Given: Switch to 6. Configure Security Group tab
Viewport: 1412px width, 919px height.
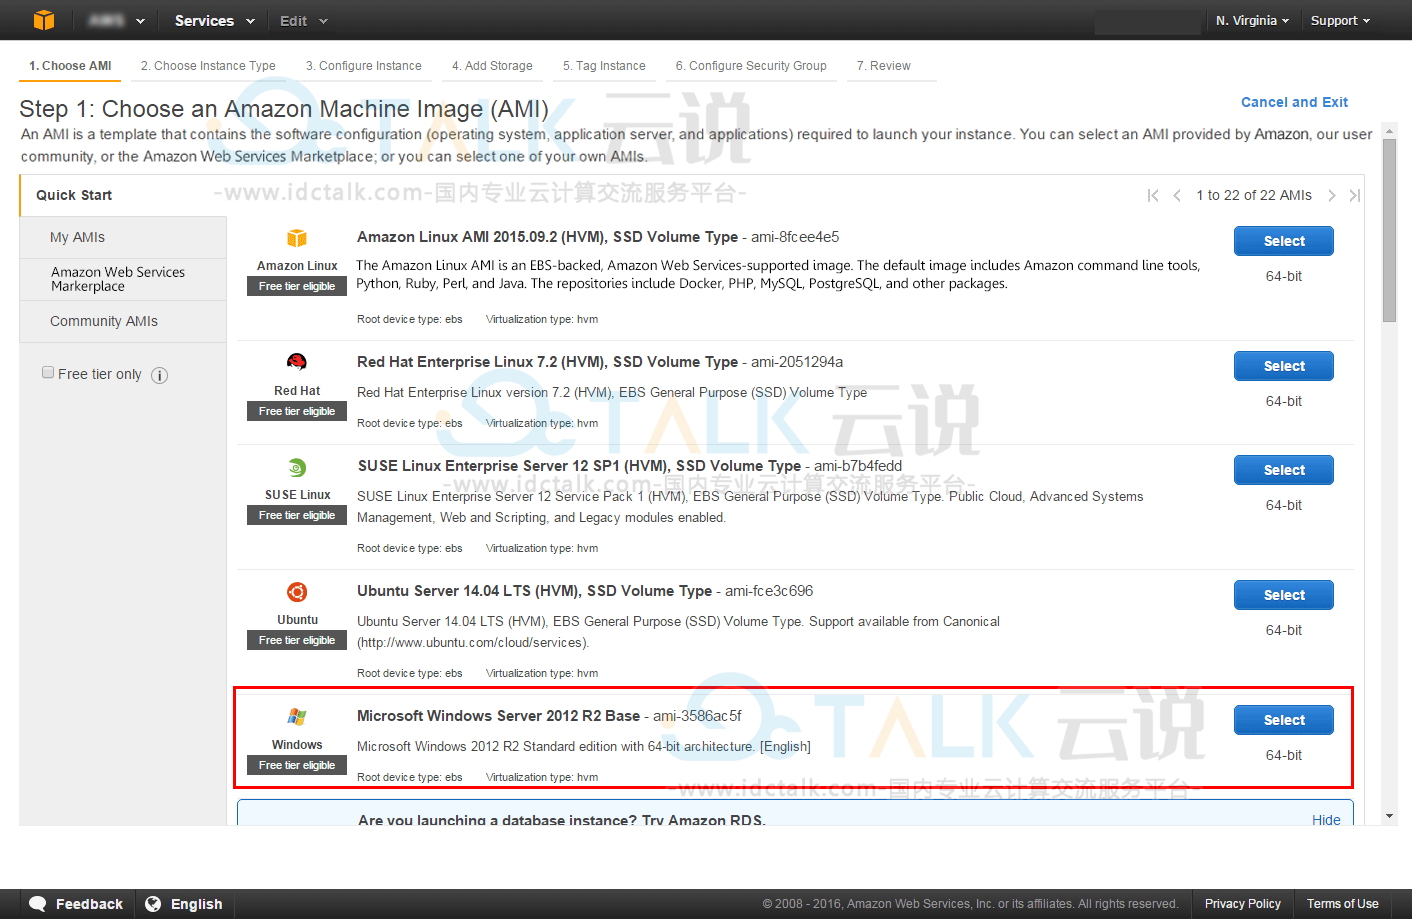Looking at the screenshot, I should 751,66.
